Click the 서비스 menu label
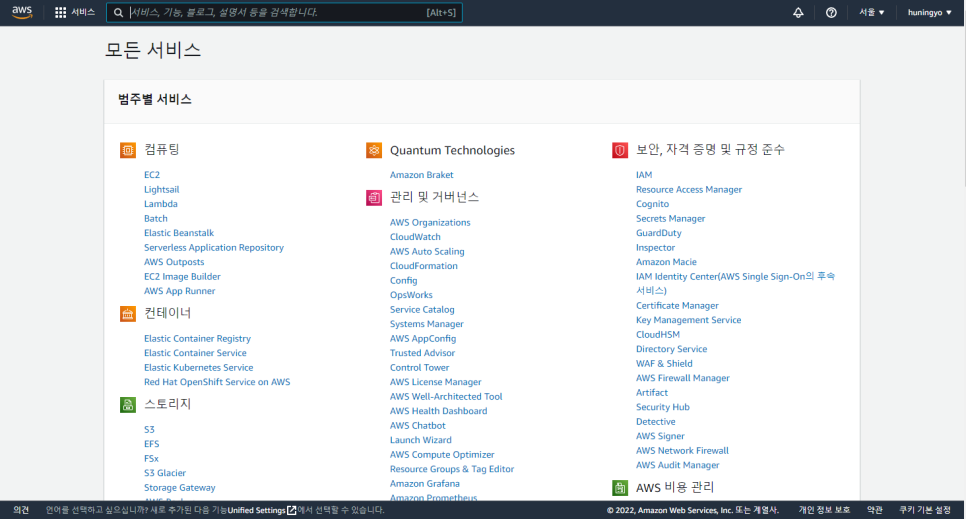This screenshot has width=966, height=519. (x=83, y=12)
